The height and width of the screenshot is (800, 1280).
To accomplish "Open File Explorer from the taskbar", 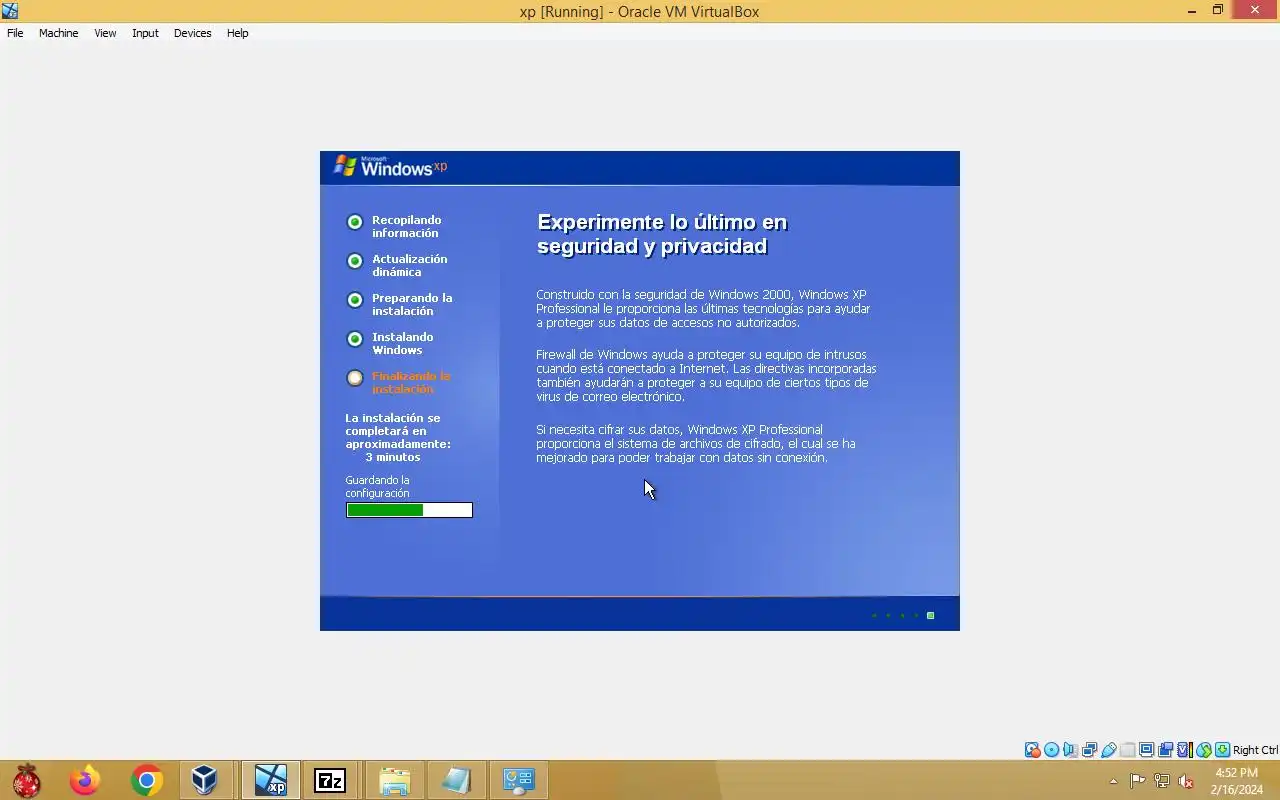I will click(x=395, y=780).
